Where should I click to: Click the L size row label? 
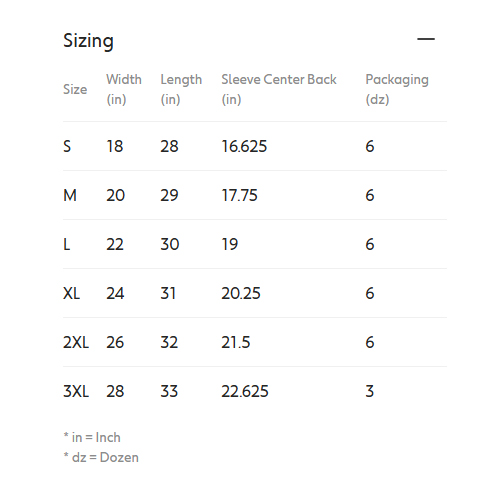point(67,244)
